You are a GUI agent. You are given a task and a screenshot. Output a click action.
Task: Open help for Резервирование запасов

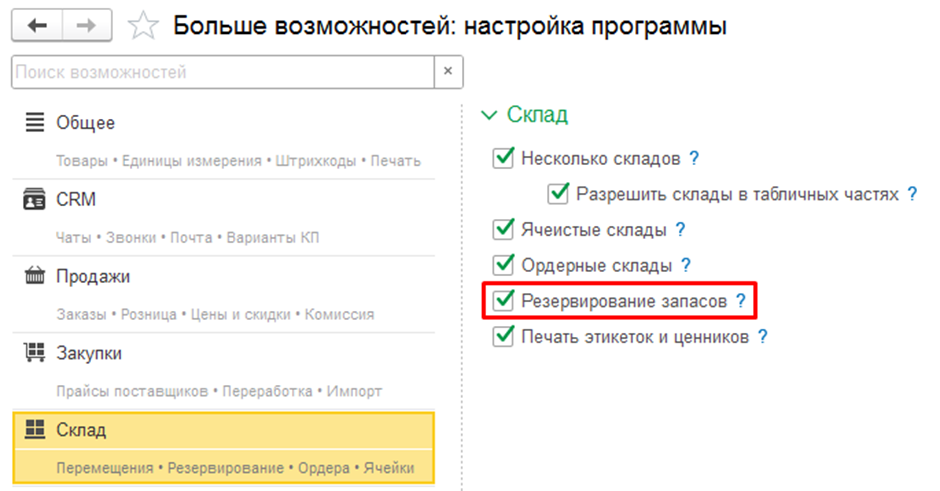pyautogui.click(x=741, y=300)
